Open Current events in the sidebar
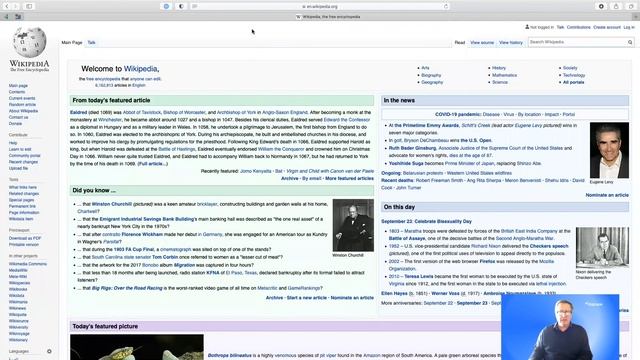The image size is (640, 360). 22,98
